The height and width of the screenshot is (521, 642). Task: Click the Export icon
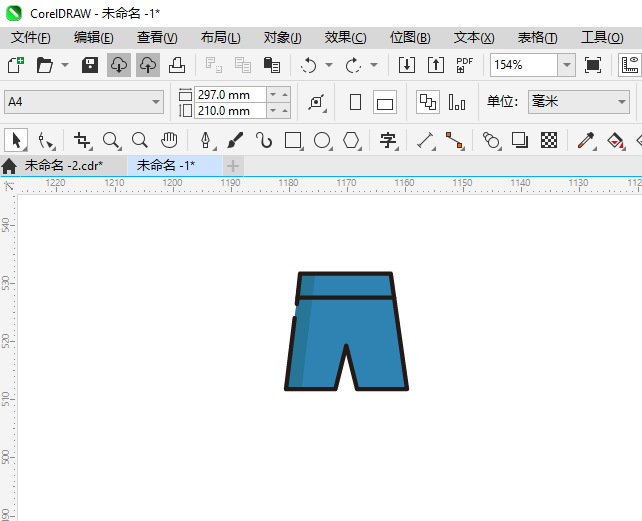point(436,65)
